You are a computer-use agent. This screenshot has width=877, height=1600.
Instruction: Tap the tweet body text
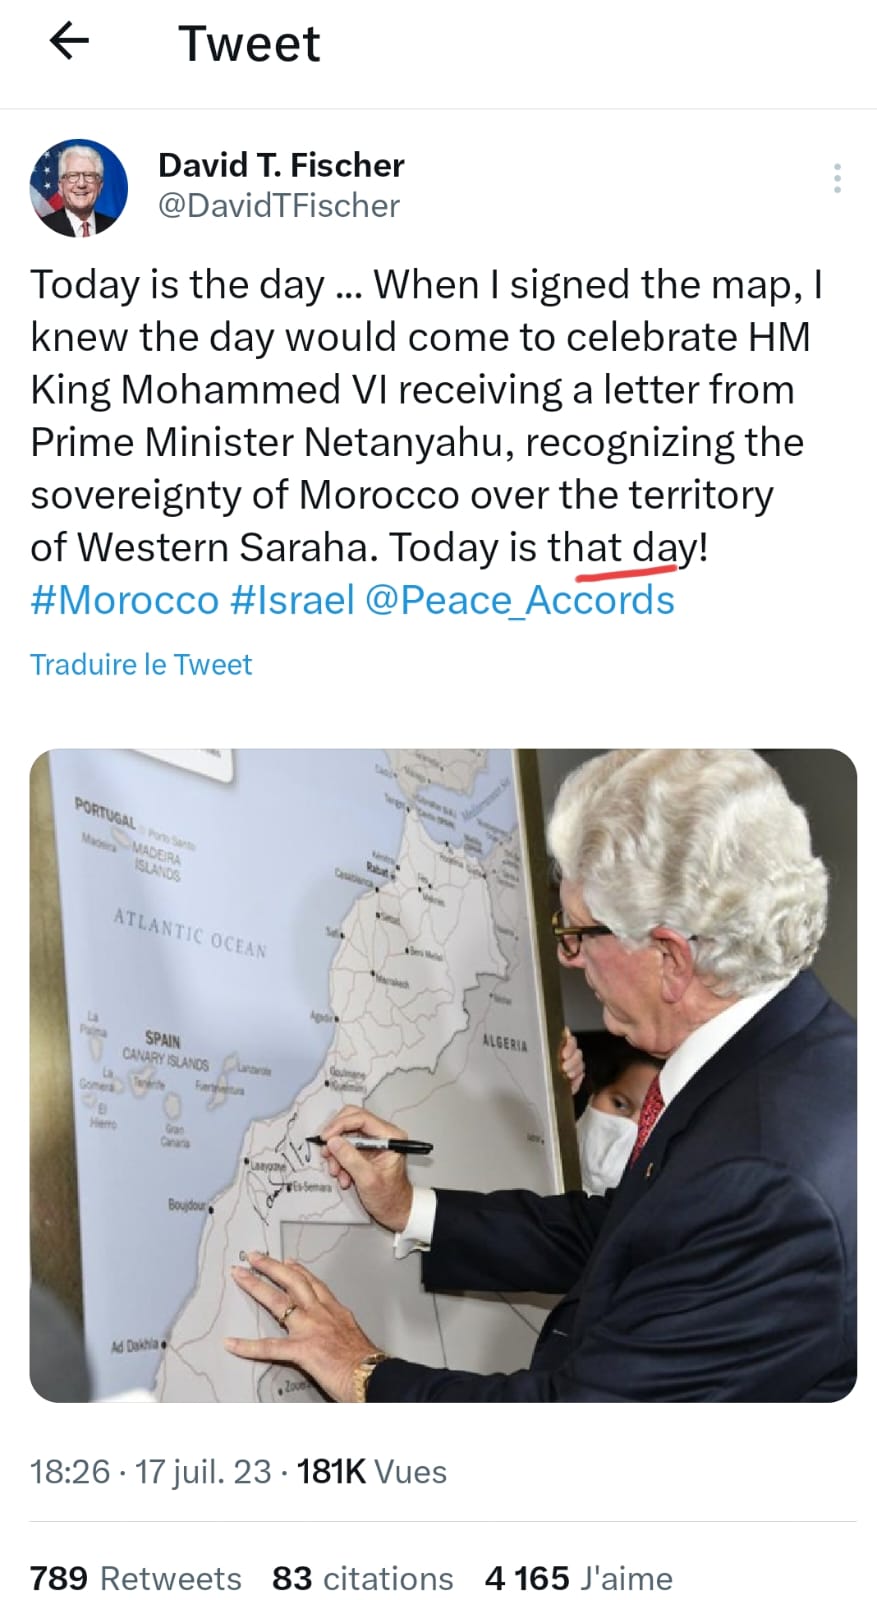(427, 416)
